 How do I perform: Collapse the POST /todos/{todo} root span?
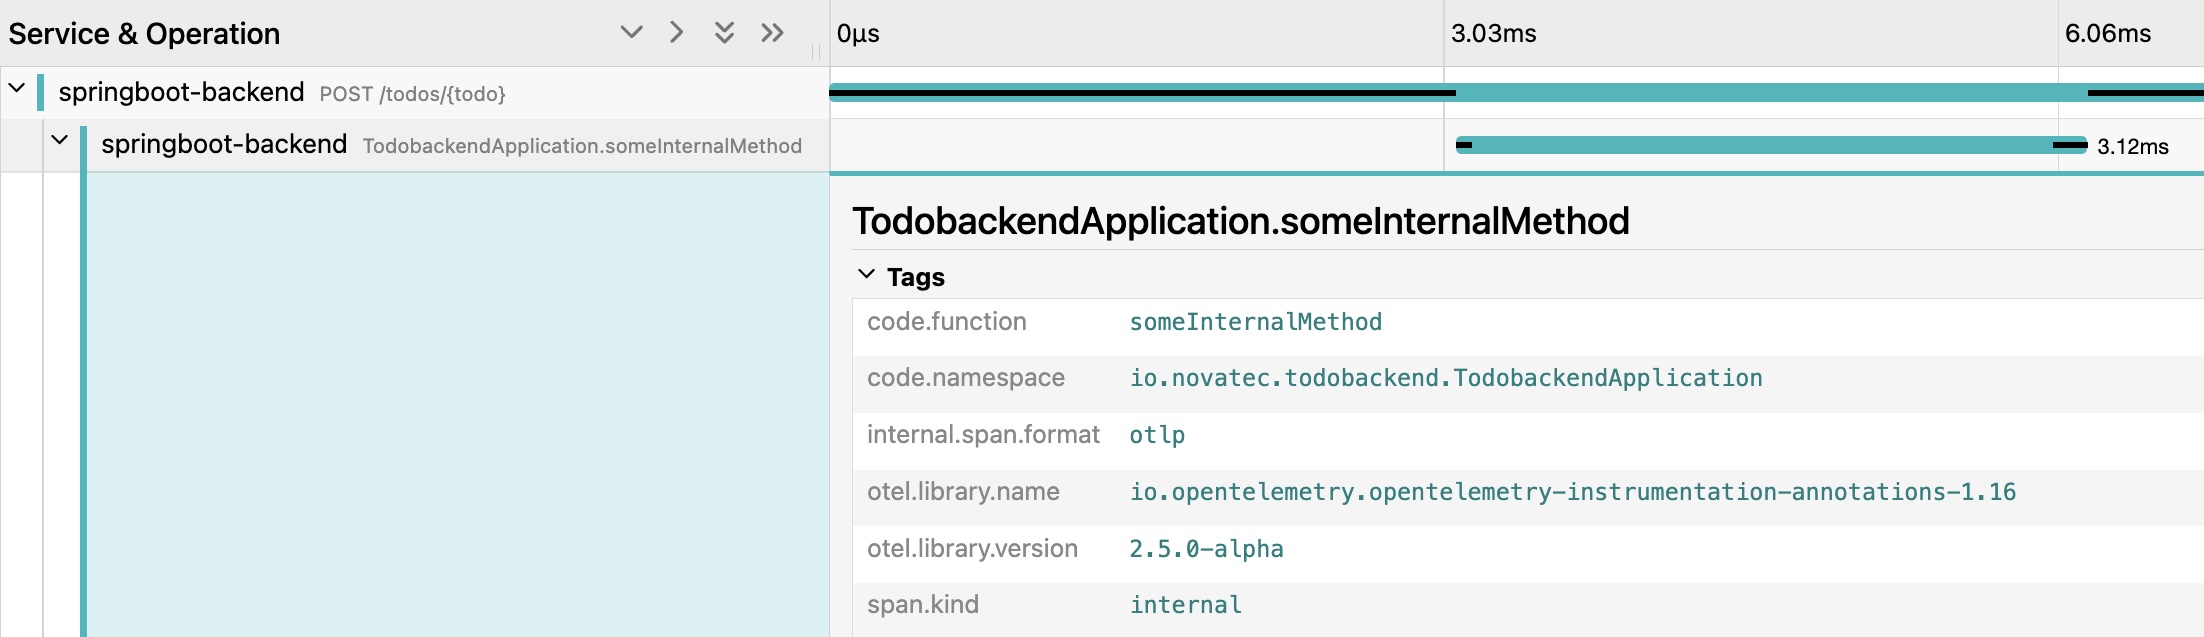click(x=17, y=88)
